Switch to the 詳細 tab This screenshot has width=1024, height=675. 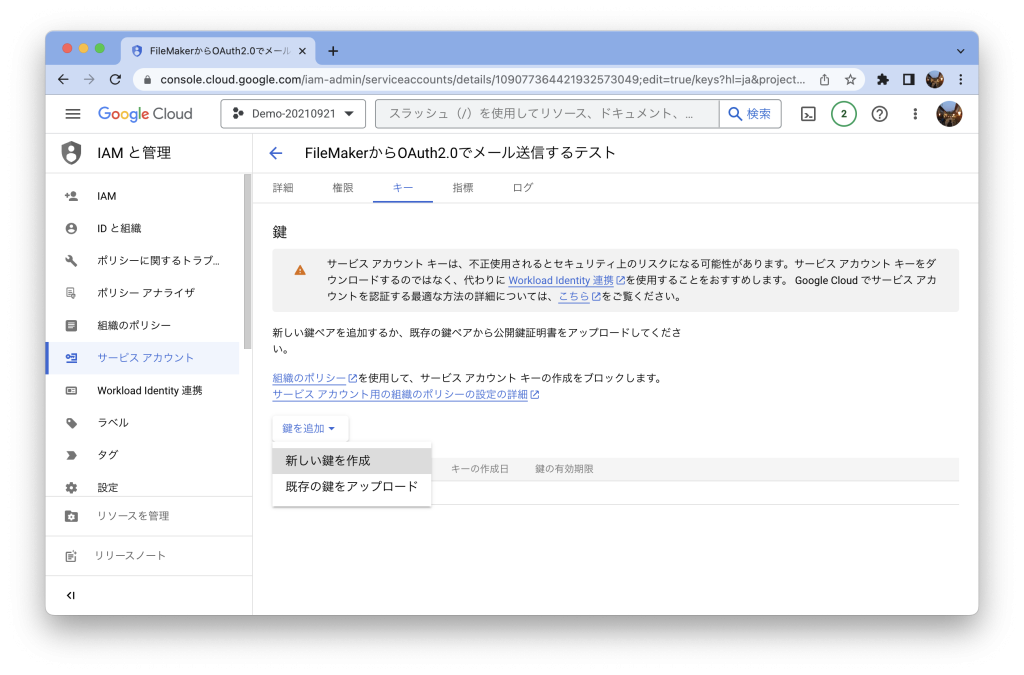pos(283,188)
